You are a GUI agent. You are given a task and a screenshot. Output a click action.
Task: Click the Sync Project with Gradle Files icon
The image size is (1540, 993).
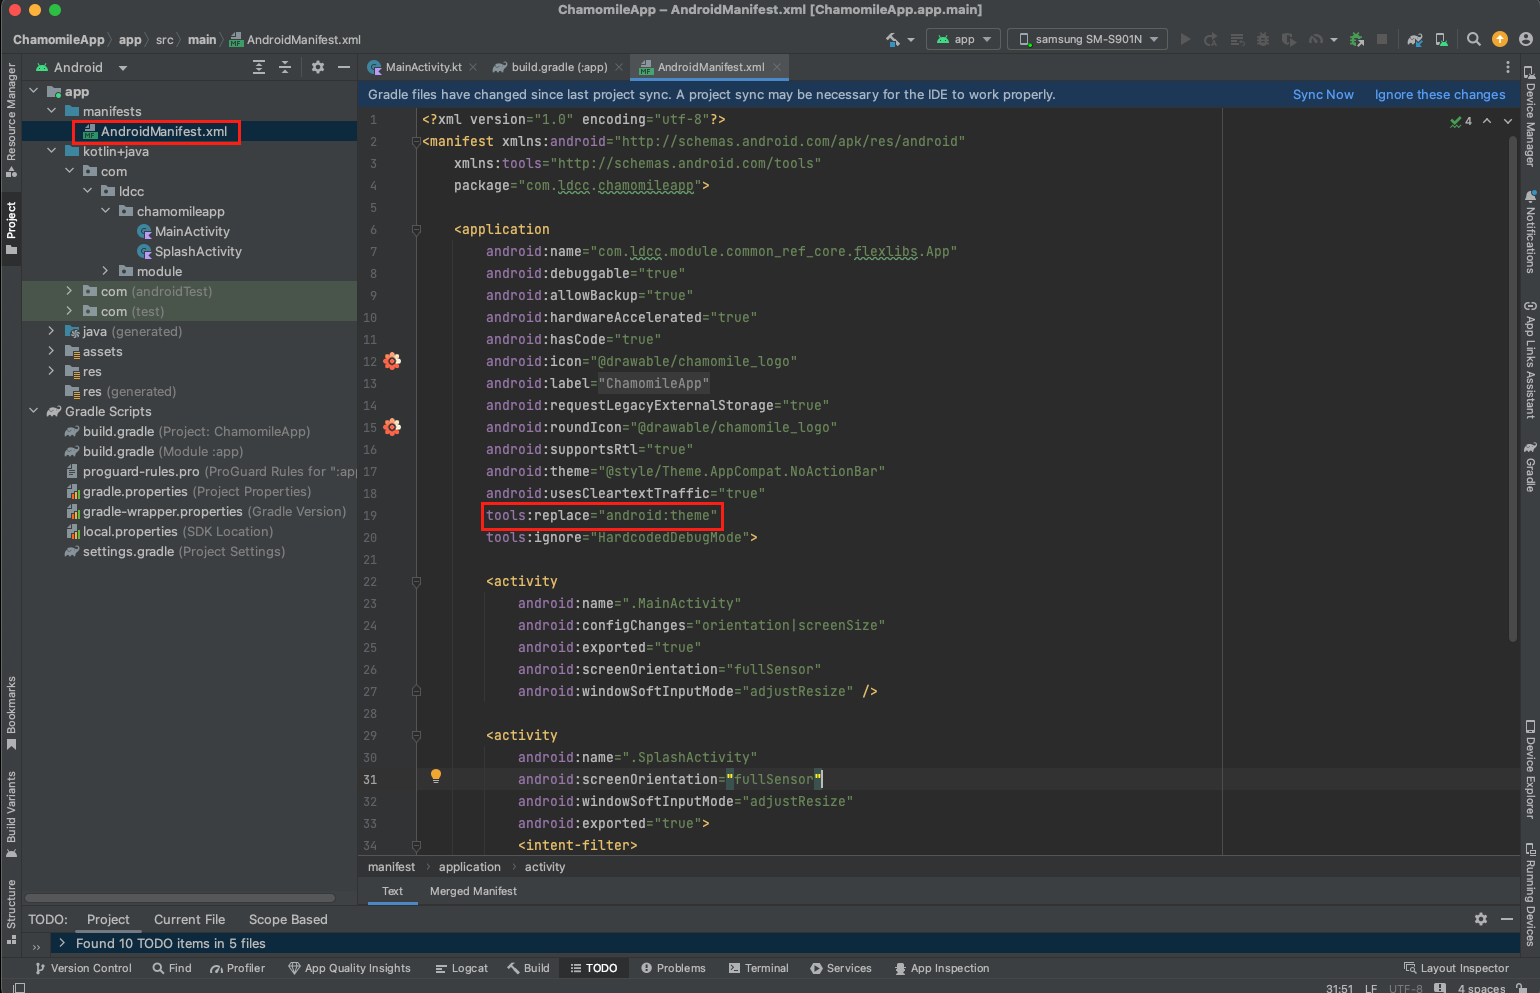click(x=1415, y=39)
